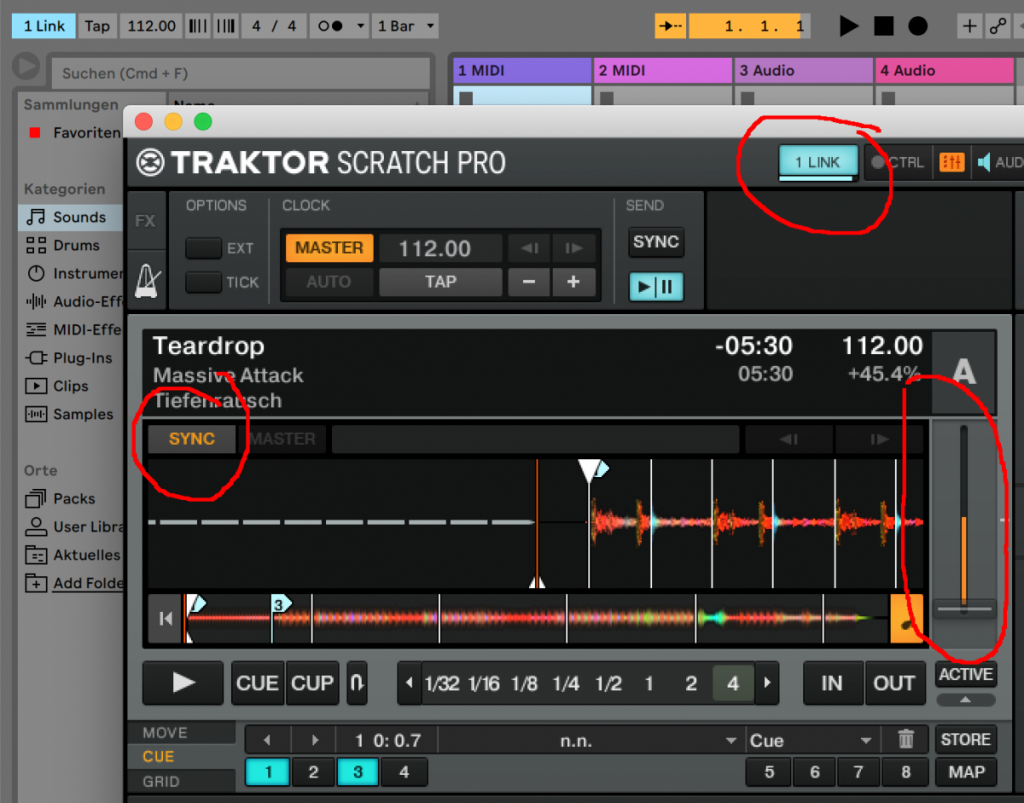Toggle the flux loop icon beside CUP
1024x803 pixels.
[x=357, y=683]
